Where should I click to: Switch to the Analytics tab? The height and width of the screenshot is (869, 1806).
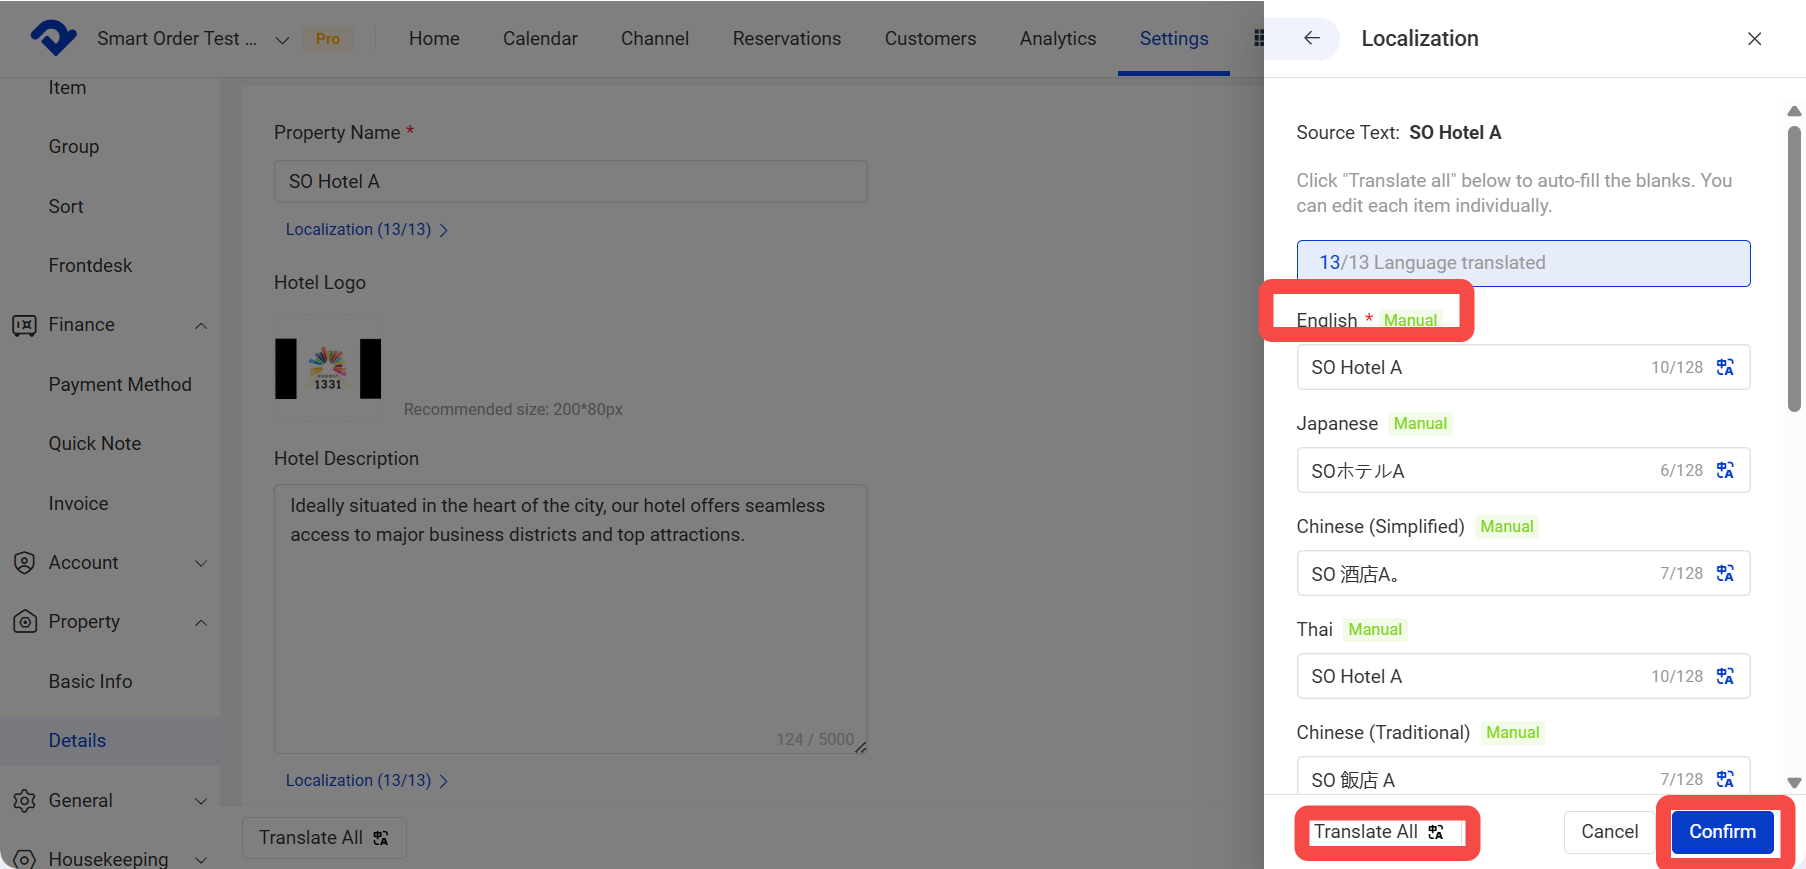[1058, 38]
